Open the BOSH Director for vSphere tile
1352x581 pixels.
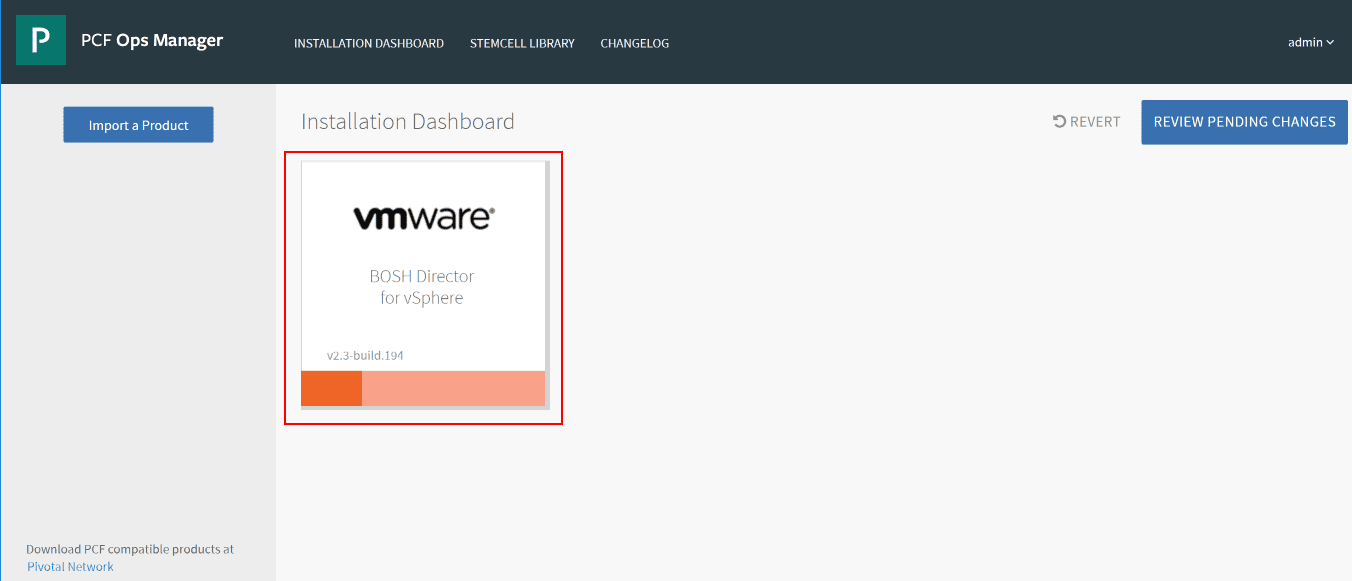tap(424, 284)
